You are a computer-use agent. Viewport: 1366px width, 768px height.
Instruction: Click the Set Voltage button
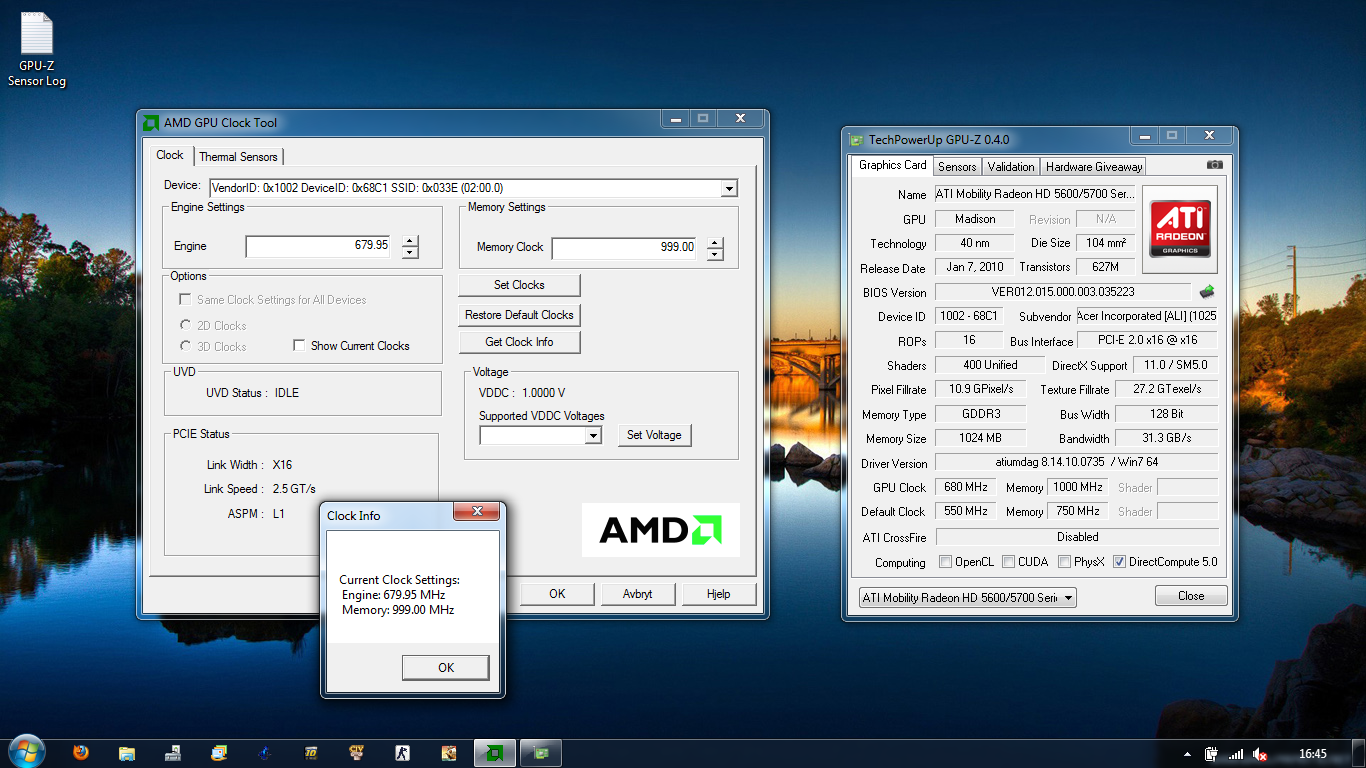pos(654,435)
